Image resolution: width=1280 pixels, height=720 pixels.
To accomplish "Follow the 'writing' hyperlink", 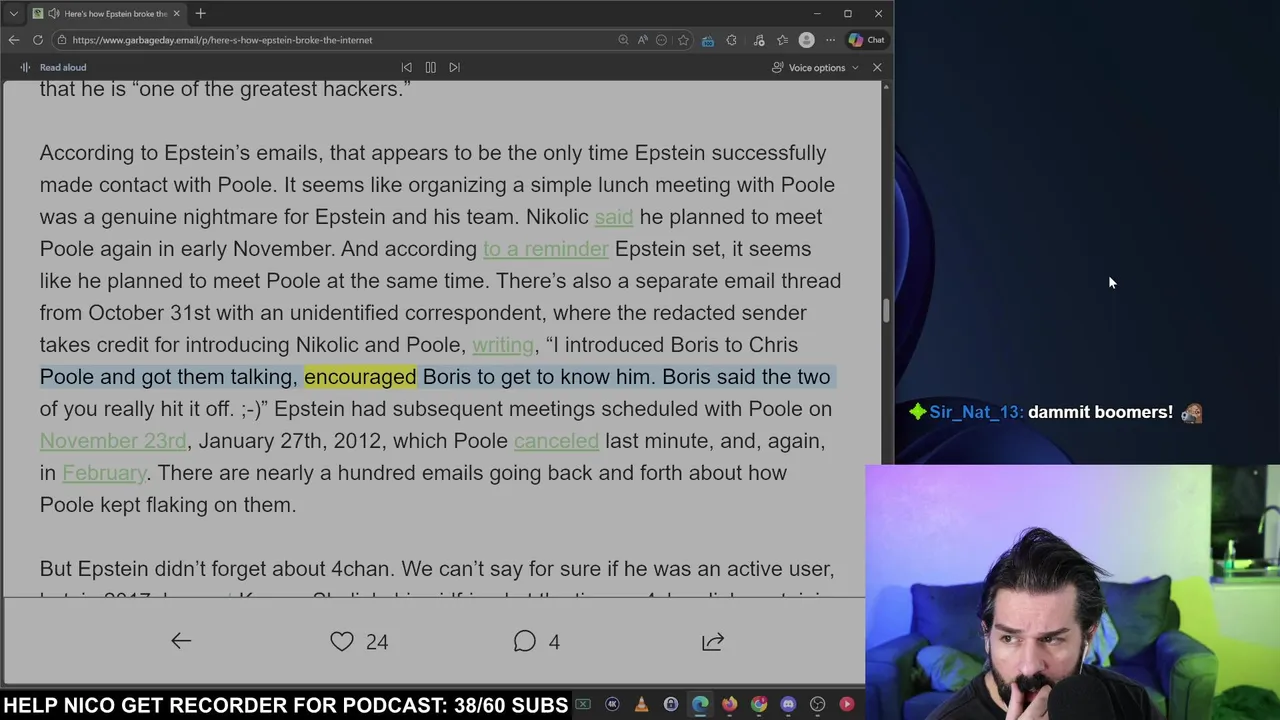I will 502,345.
